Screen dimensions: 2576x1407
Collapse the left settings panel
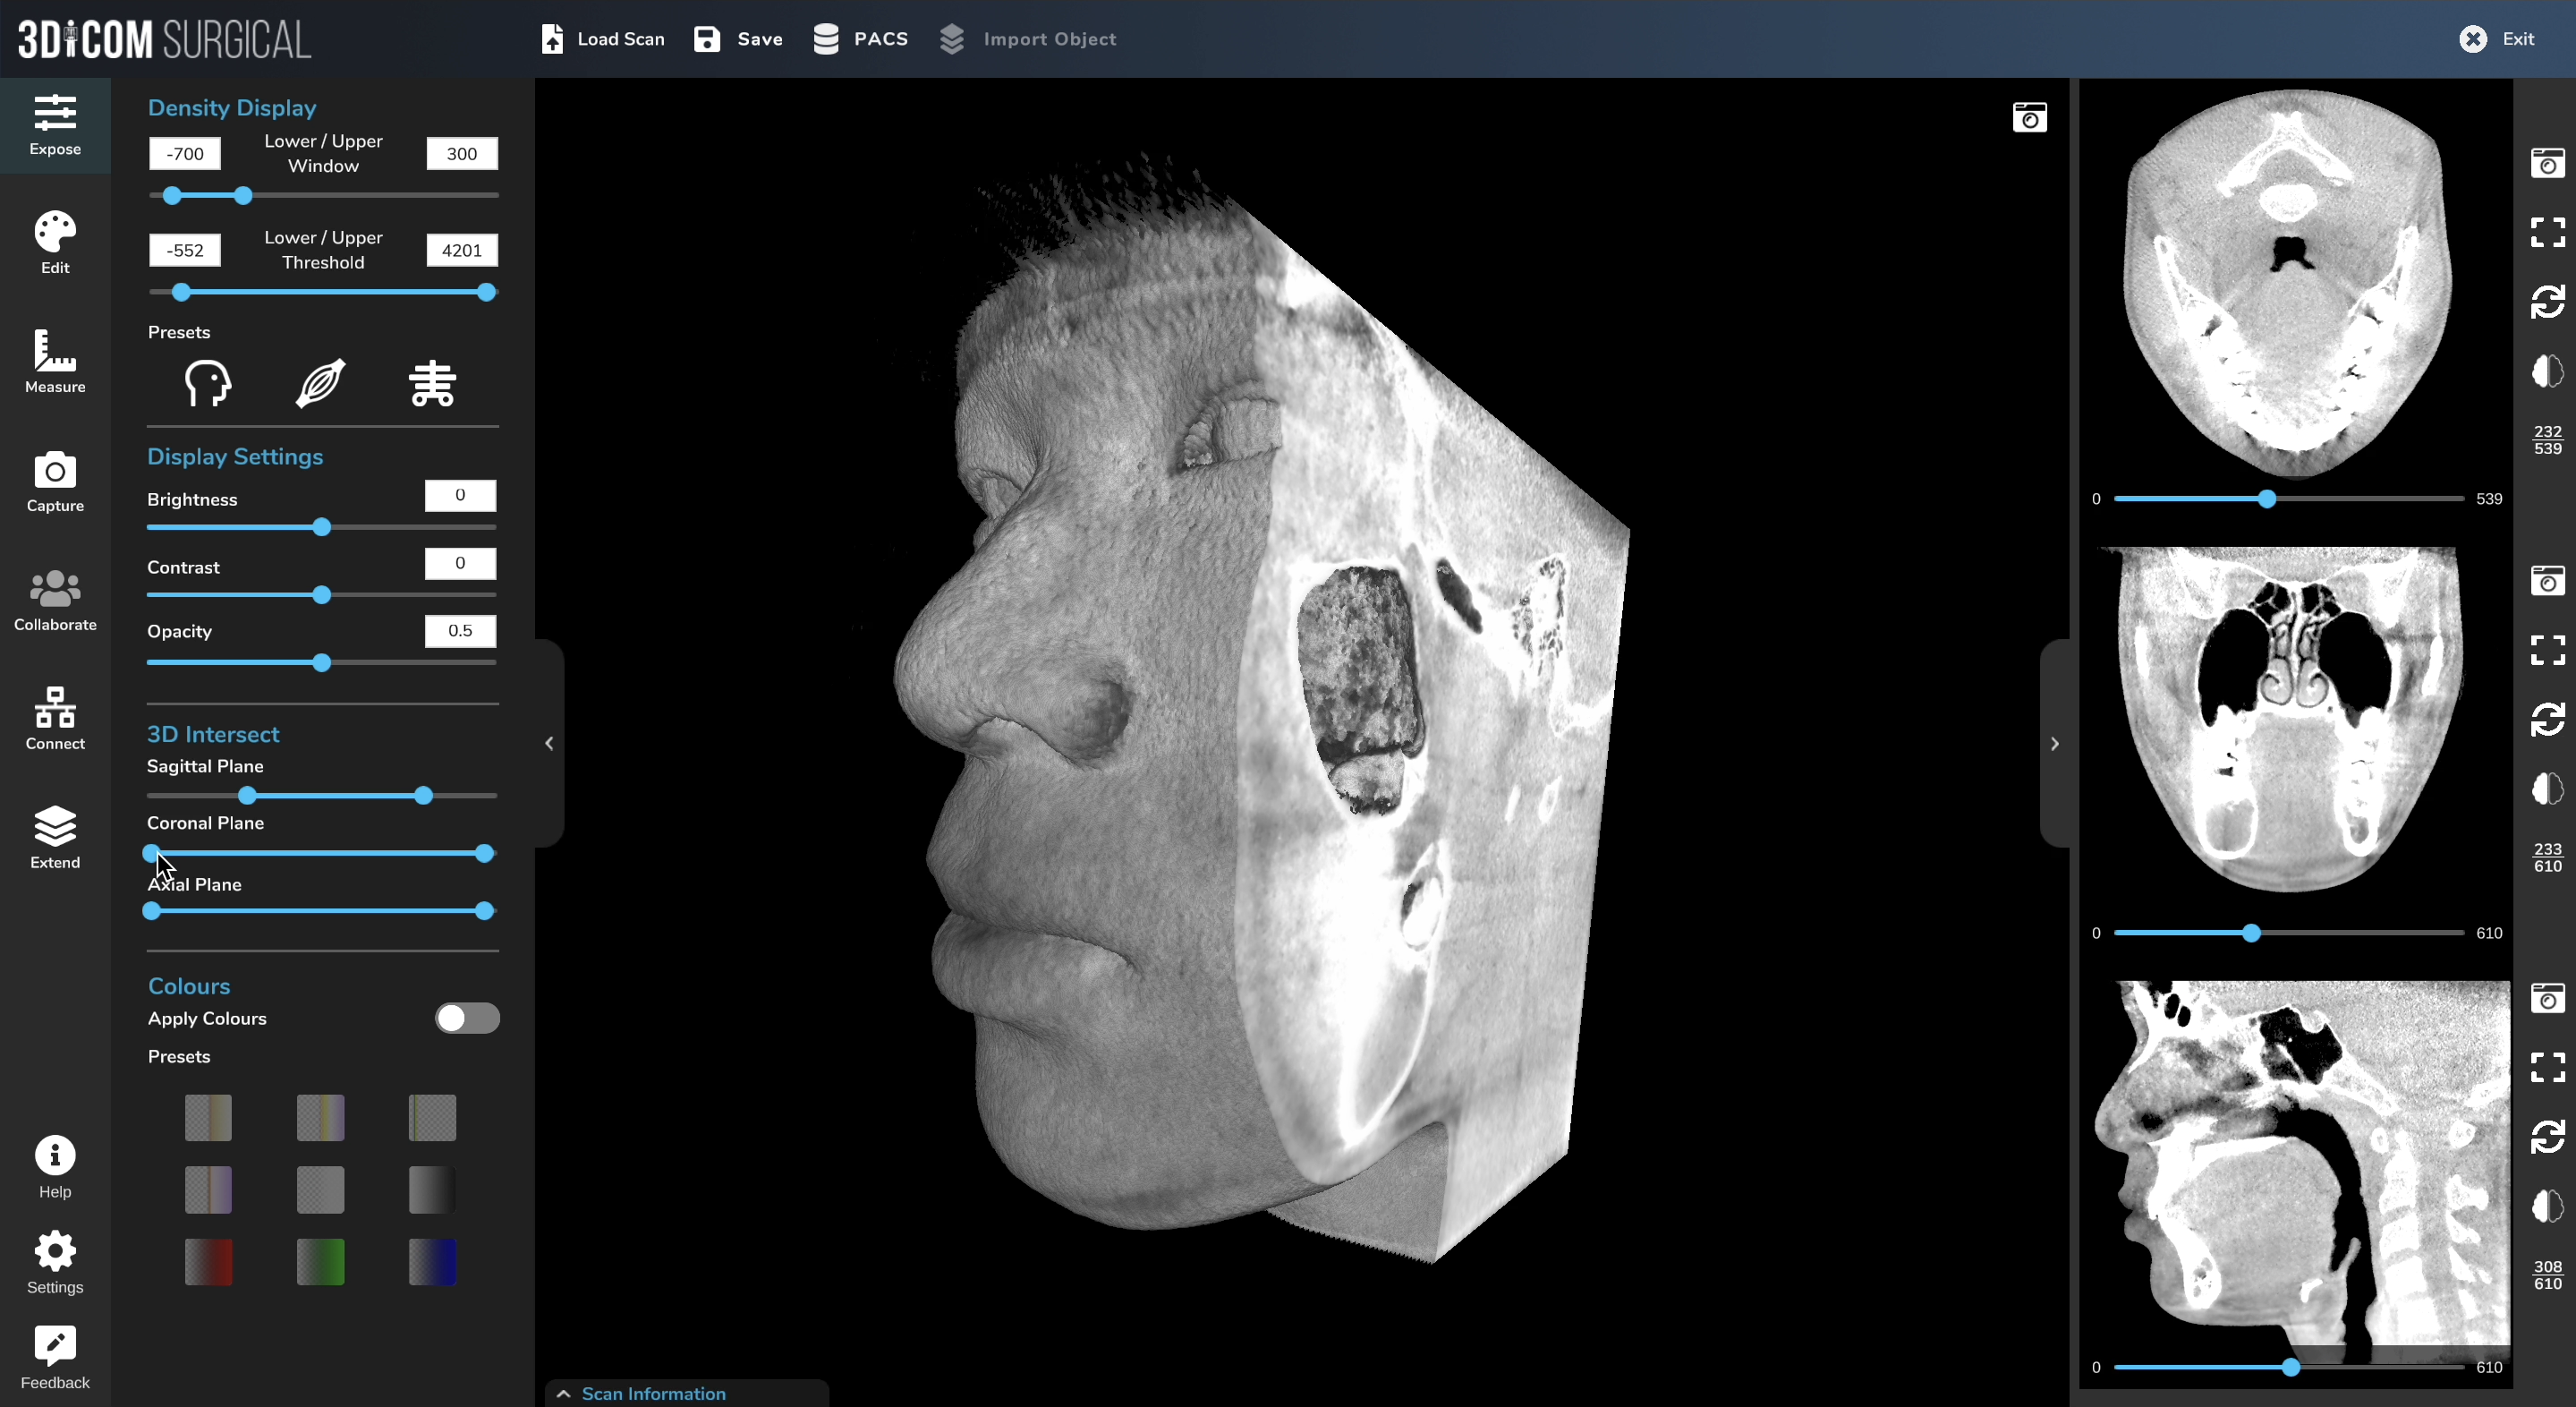pyautogui.click(x=550, y=743)
